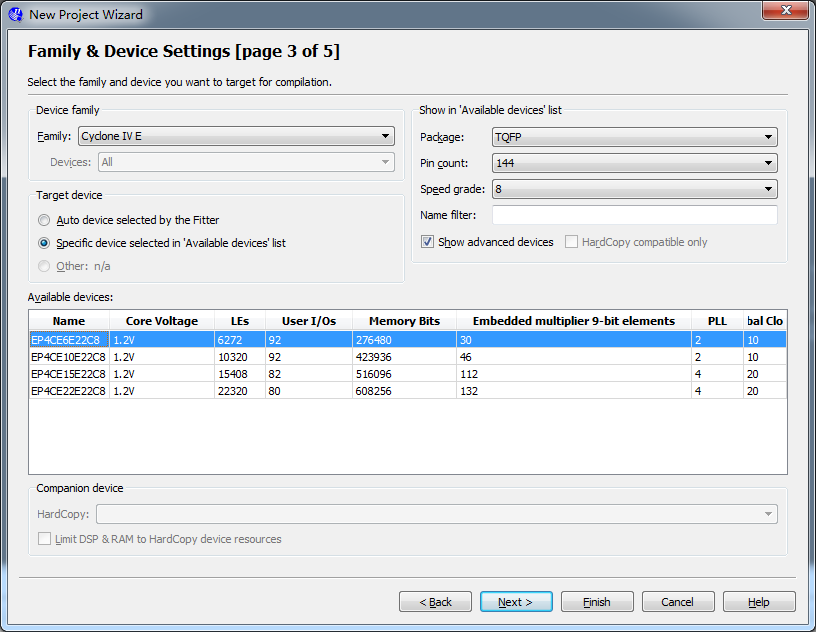
Task: Click LEs value 22320
Action: [233, 391]
